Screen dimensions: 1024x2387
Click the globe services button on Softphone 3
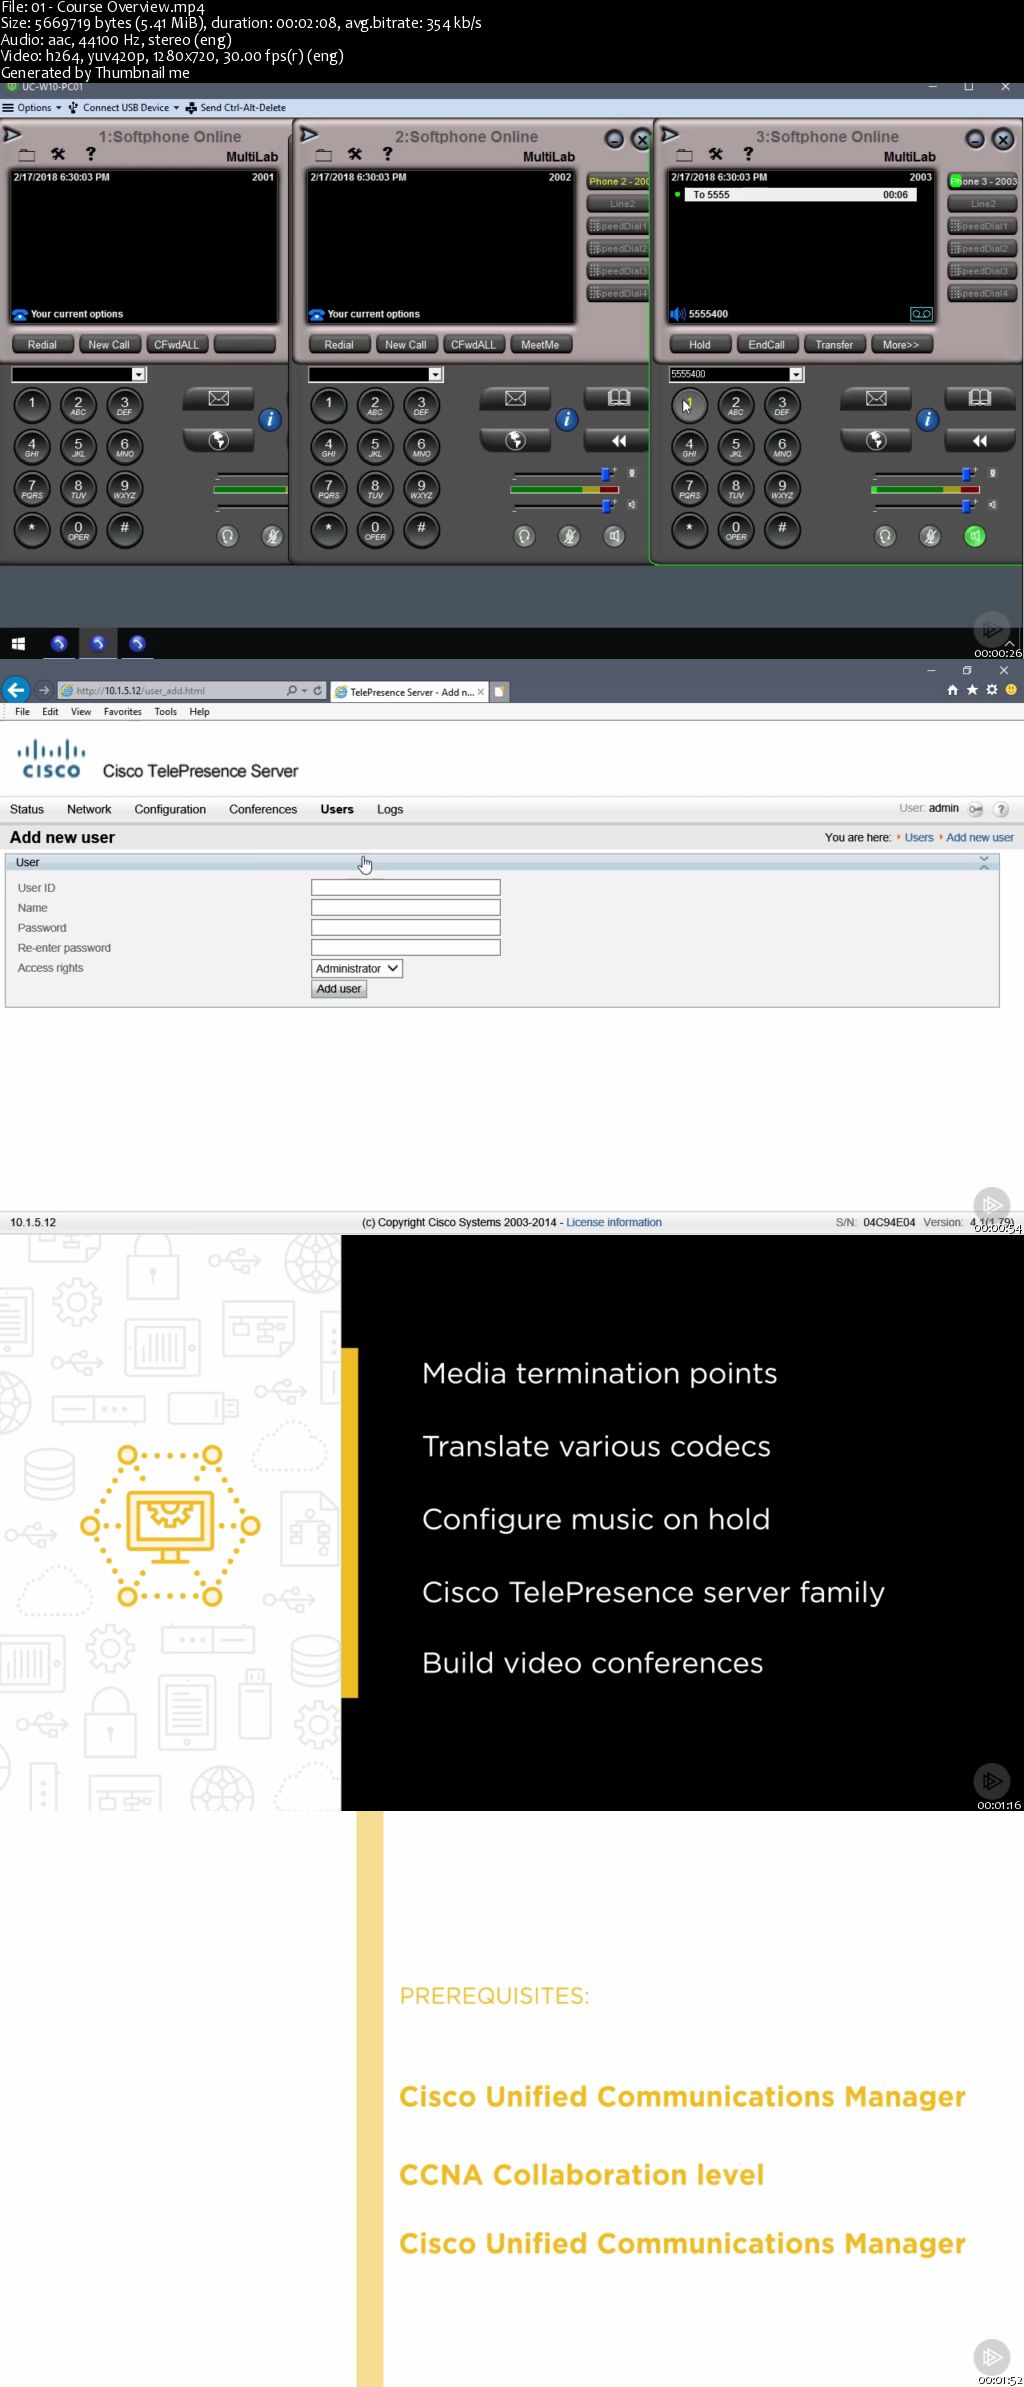pyautogui.click(x=876, y=440)
